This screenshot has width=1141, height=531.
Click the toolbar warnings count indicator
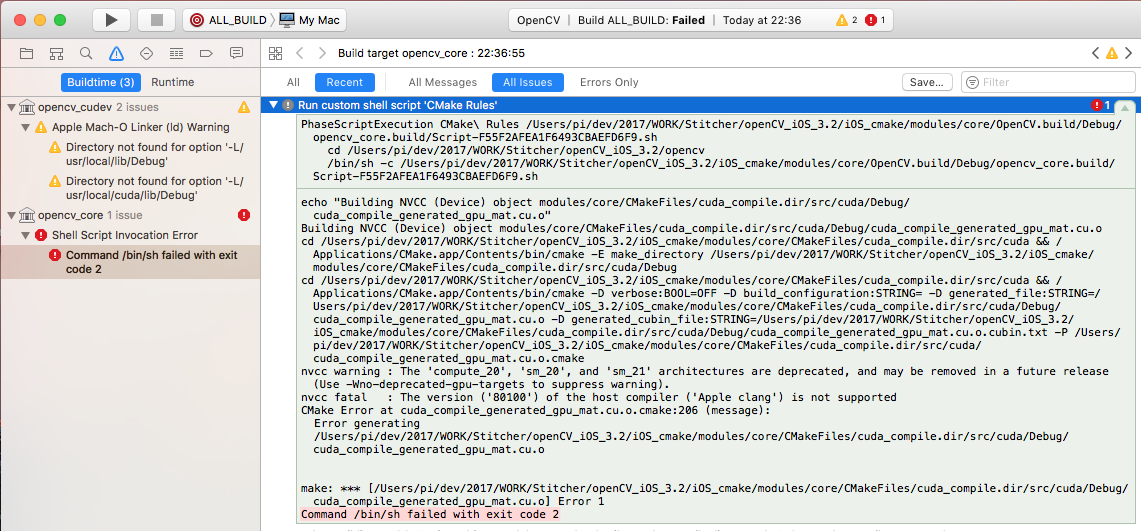pos(848,20)
